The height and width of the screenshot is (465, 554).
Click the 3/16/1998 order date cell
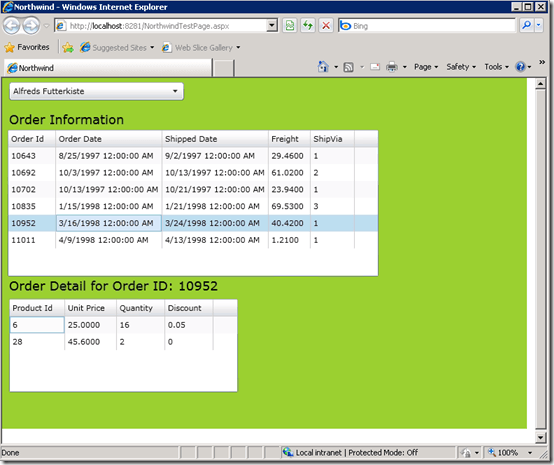[x=108, y=223]
